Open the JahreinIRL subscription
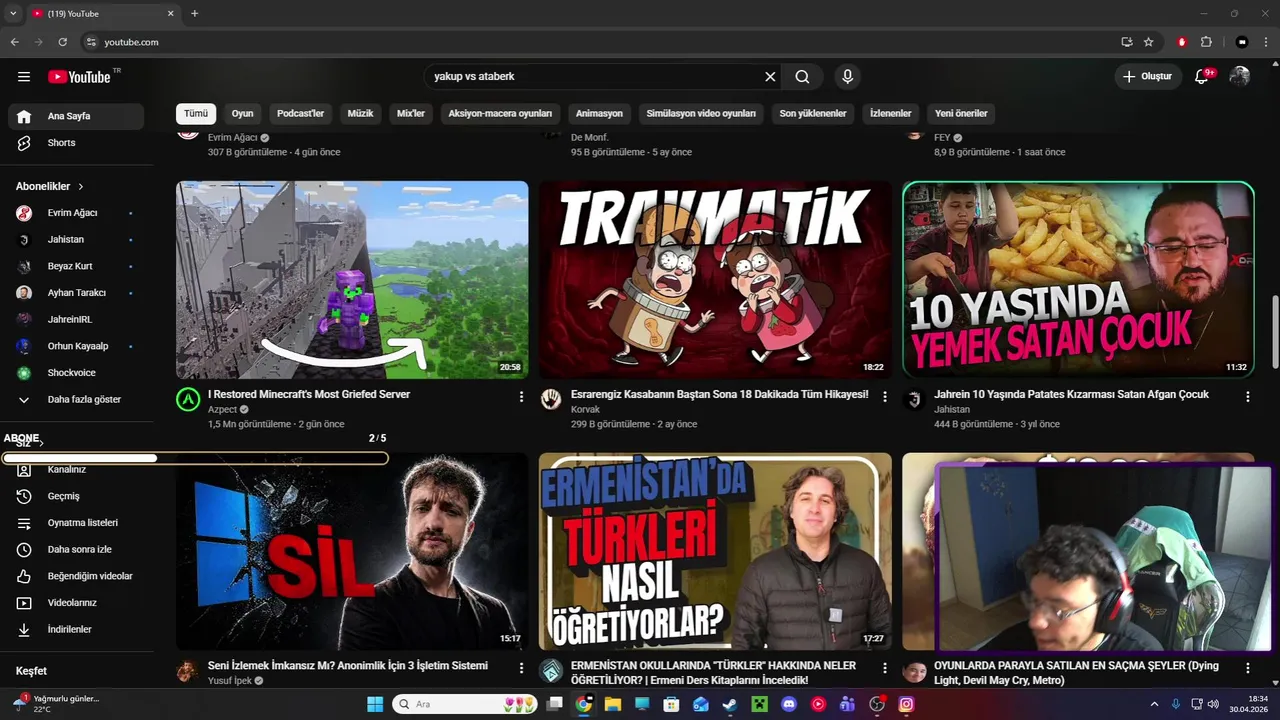This screenshot has height=720, width=1280. pos(76,319)
